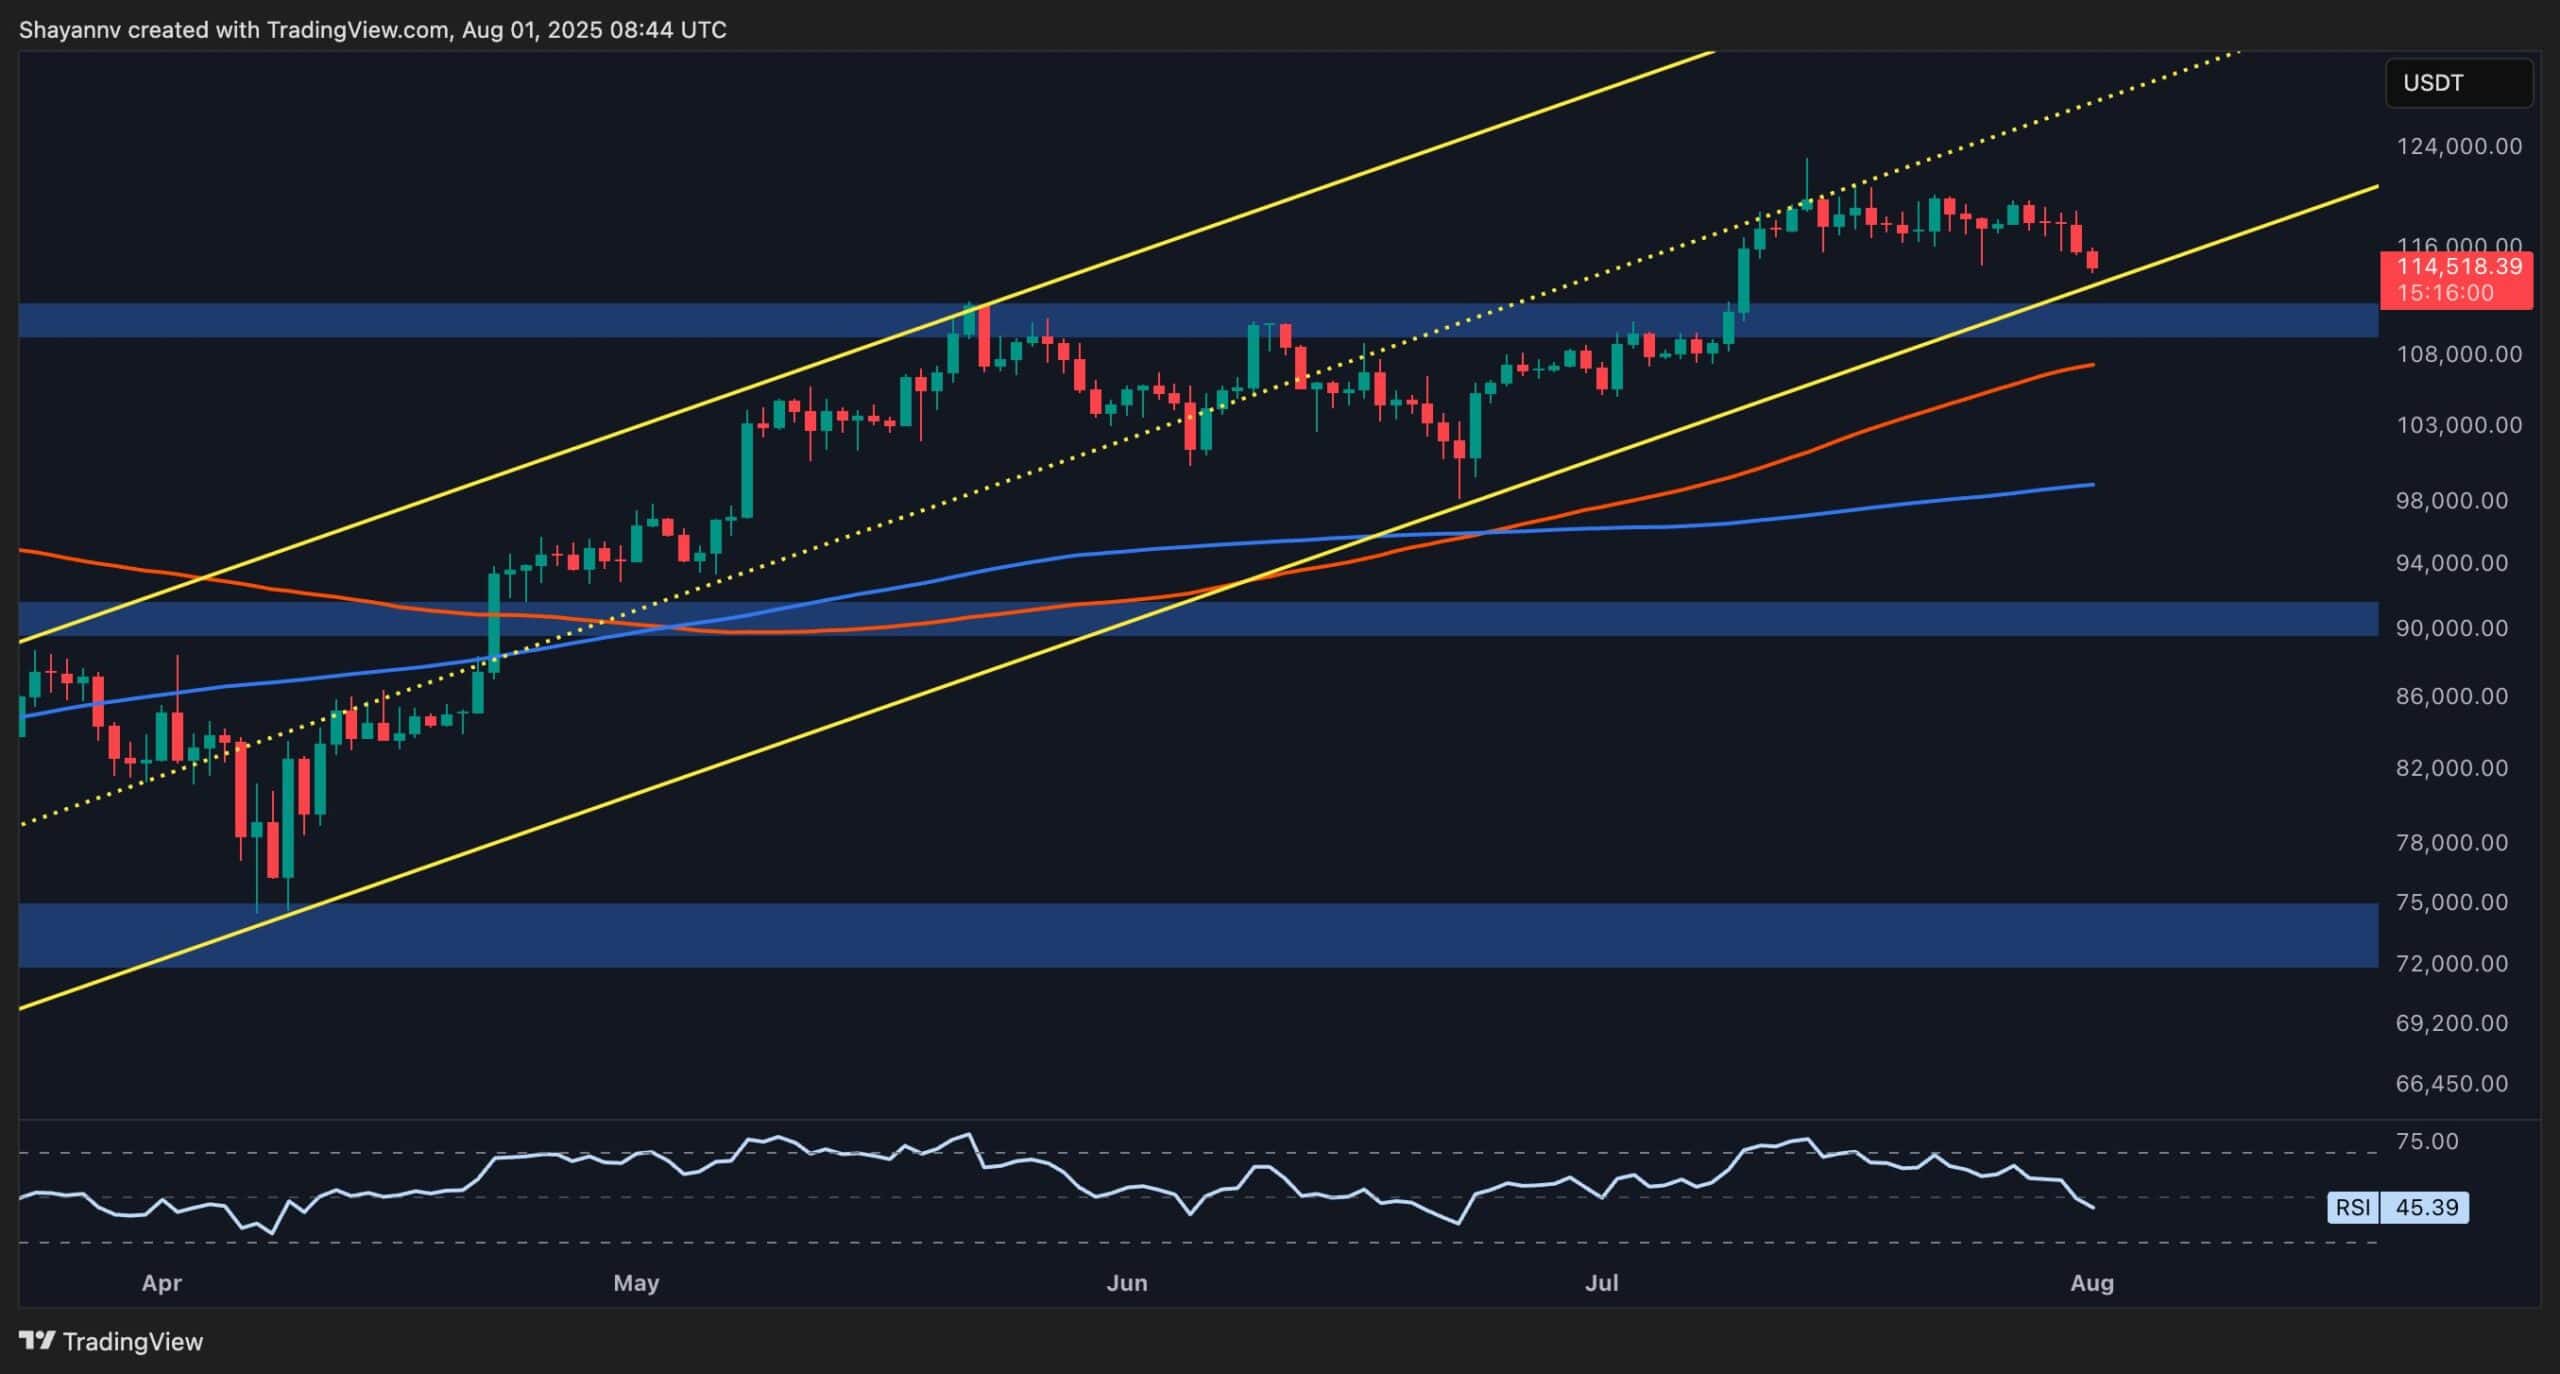Select the tall green breakout candle in mid-July

tap(1745, 280)
